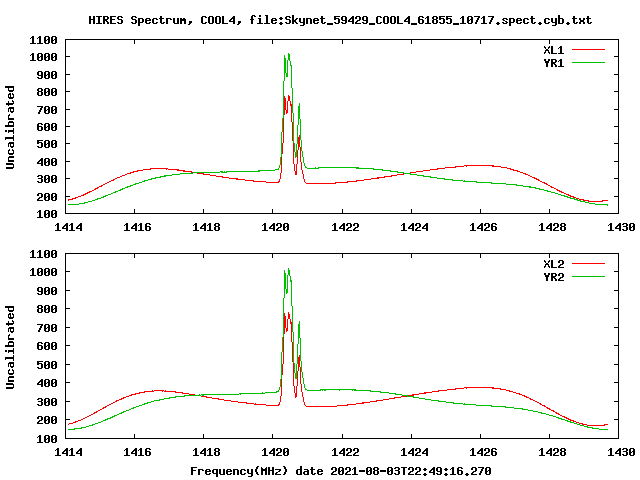Click the 1416 tick label of bottom plot
The width and height of the screenshot is (640, 480).
click(137, 452)
